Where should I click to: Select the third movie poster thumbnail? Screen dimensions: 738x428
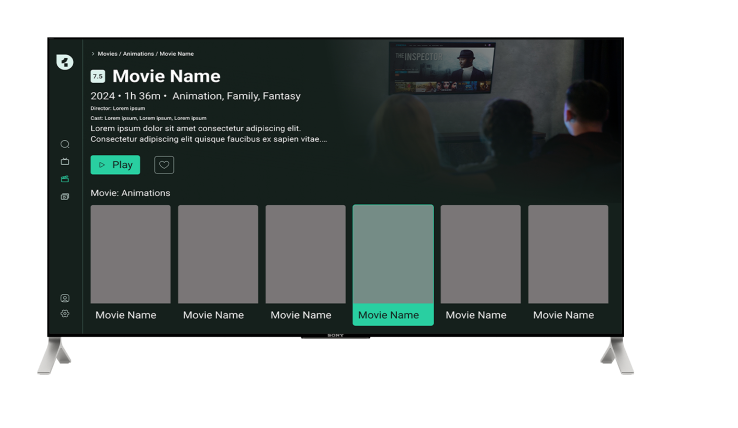point(305,254)
